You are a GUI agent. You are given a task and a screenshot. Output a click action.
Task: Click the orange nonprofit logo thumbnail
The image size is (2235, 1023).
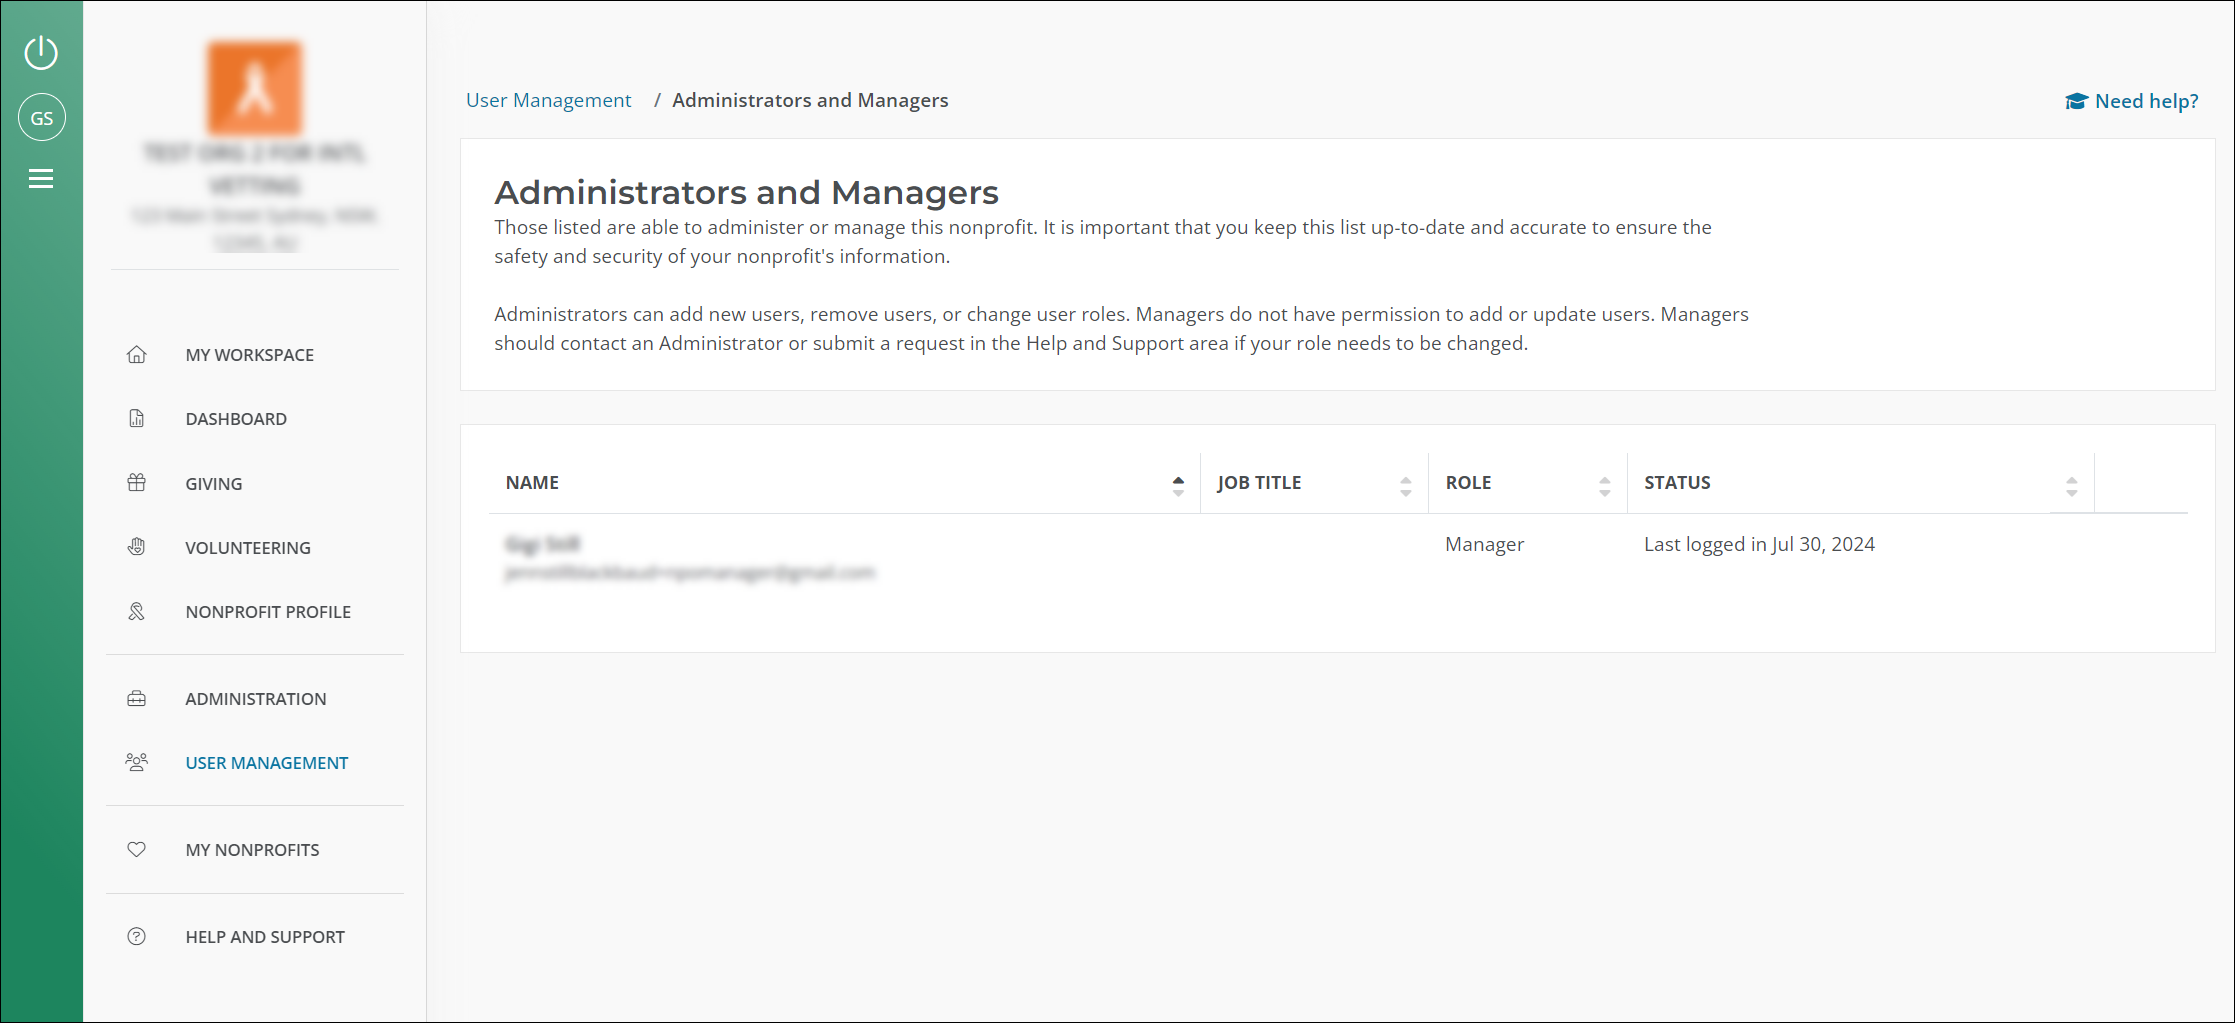(255, 88)
